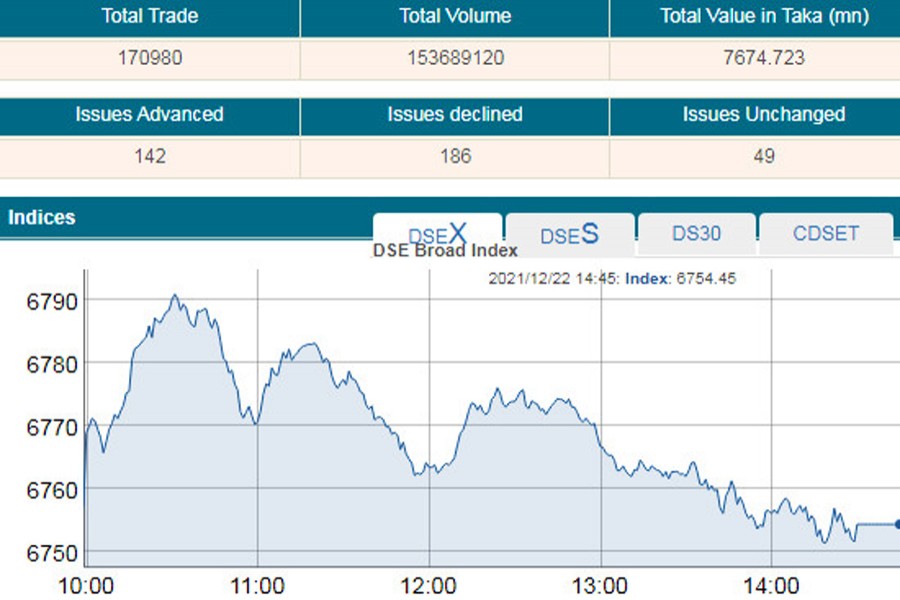The height and width of the screenshot is (600, 900).
Task: Click the Total Trade column header
Action: tap(150, 16)
